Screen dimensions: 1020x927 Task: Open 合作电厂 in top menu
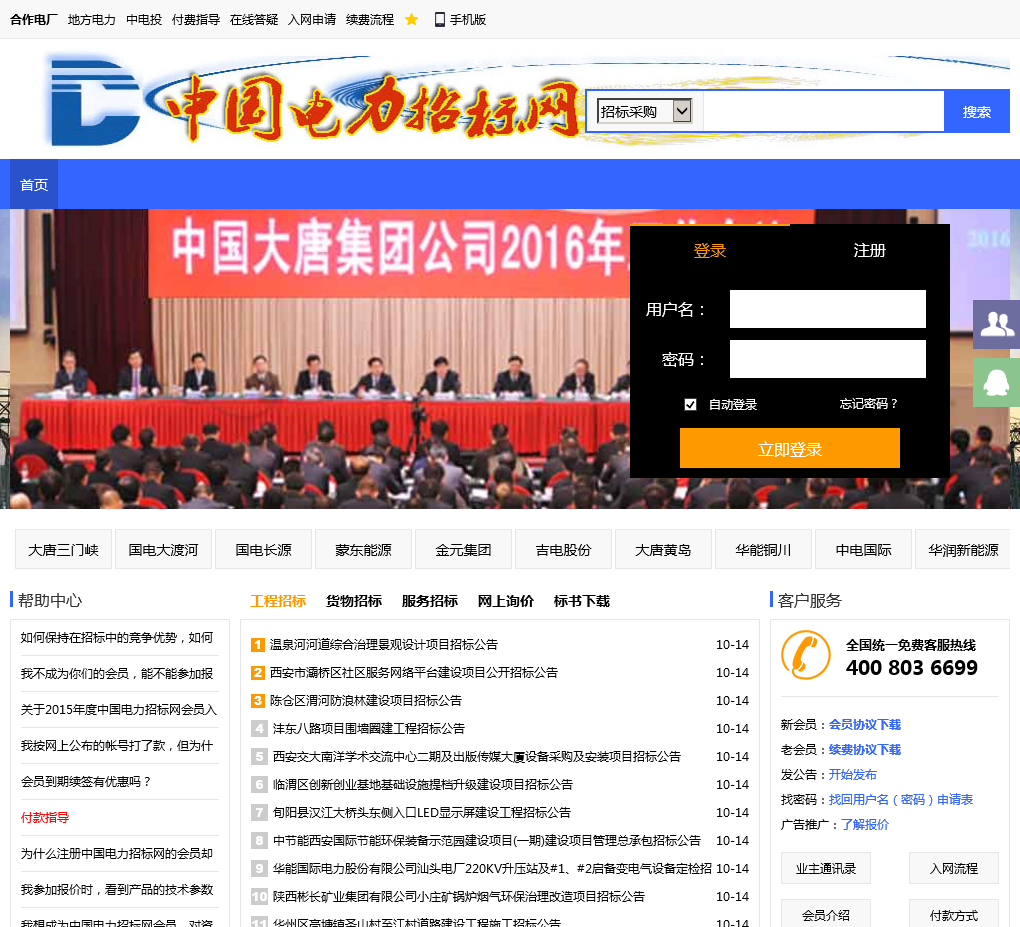34,20
